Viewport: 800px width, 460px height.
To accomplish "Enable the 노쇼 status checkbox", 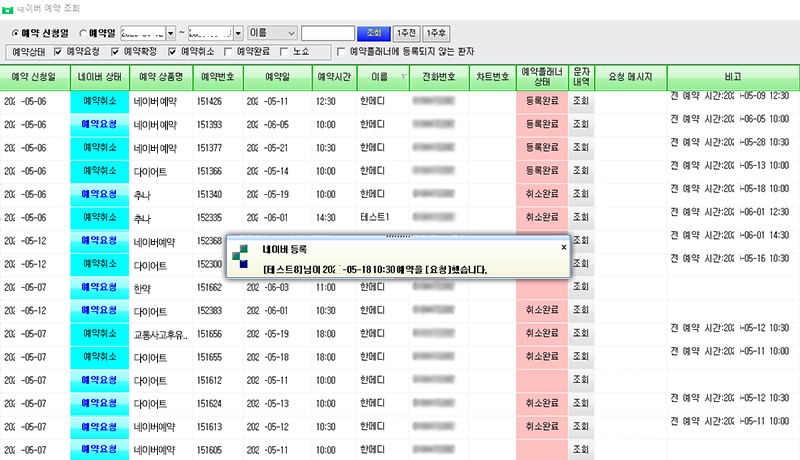I will pyautogui.click(x=284, y=52).
